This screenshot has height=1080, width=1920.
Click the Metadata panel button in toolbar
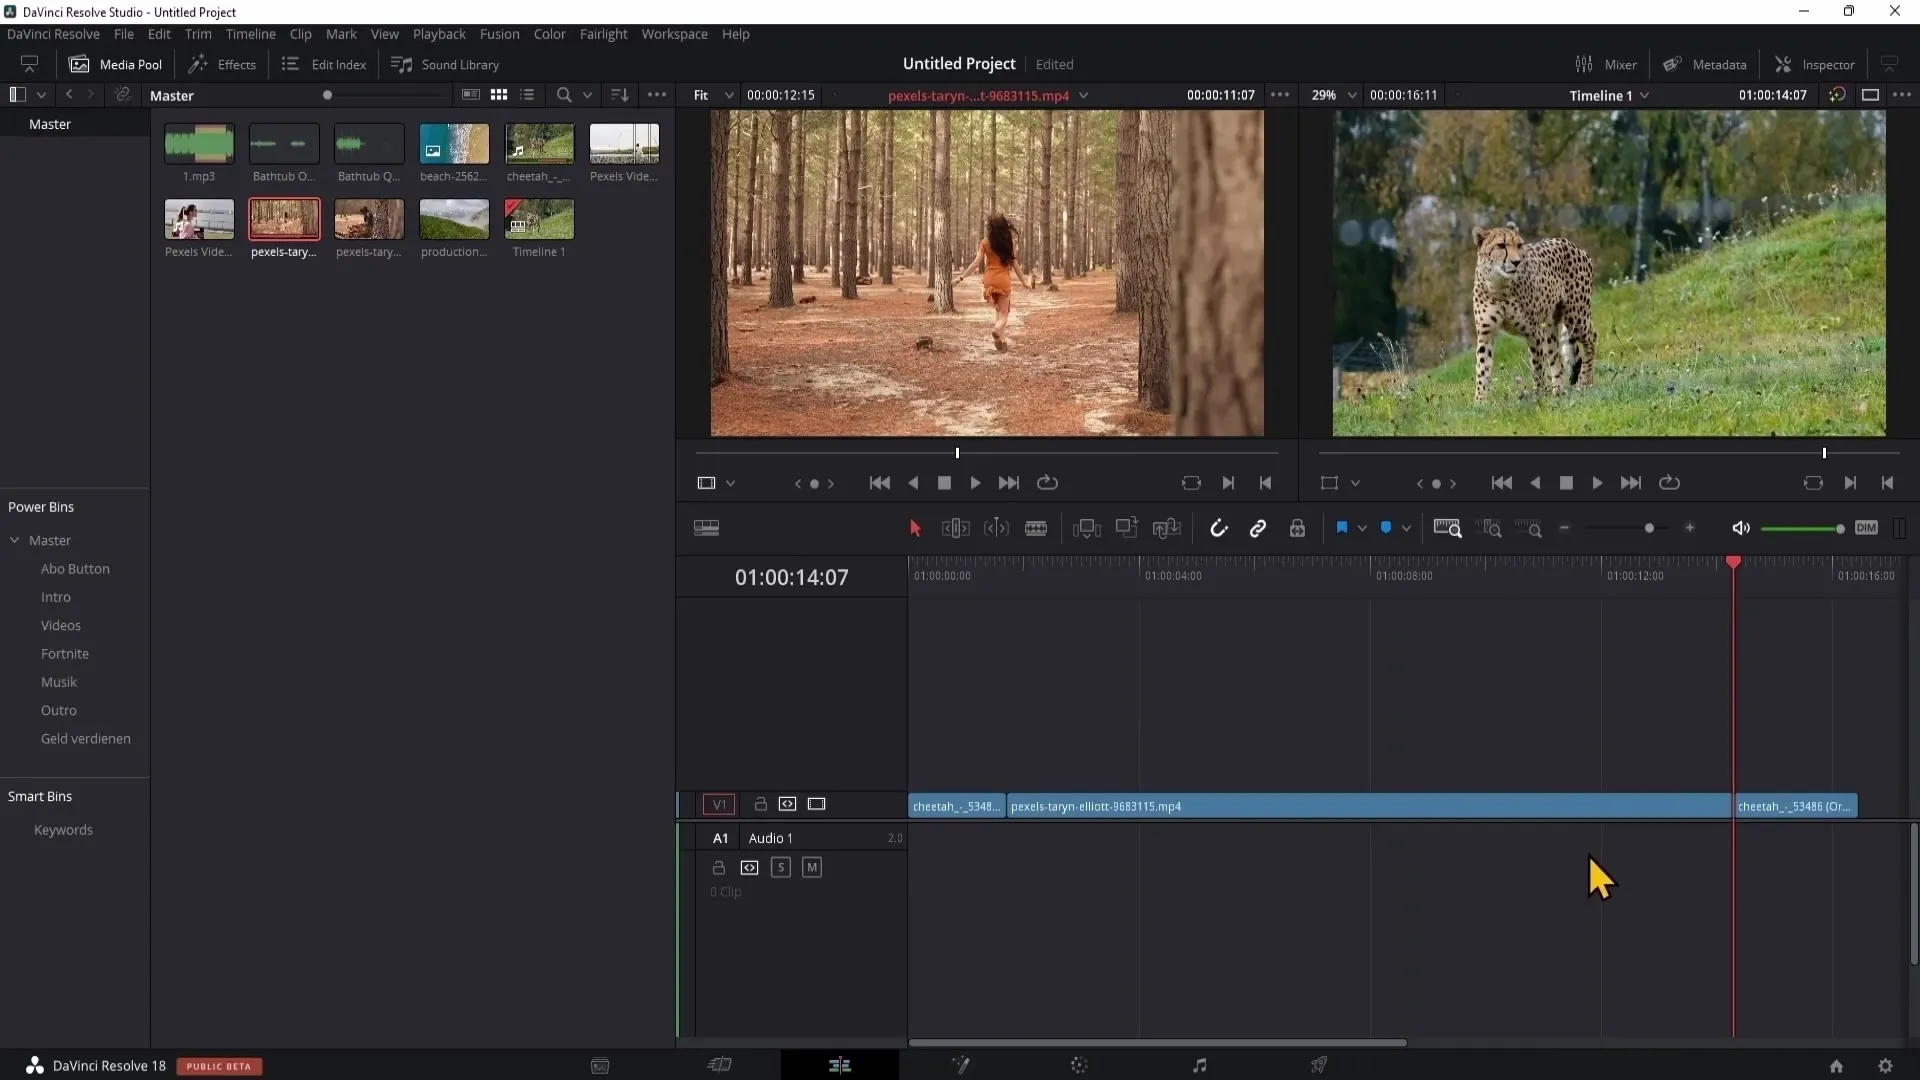[x=1705, y=63]
